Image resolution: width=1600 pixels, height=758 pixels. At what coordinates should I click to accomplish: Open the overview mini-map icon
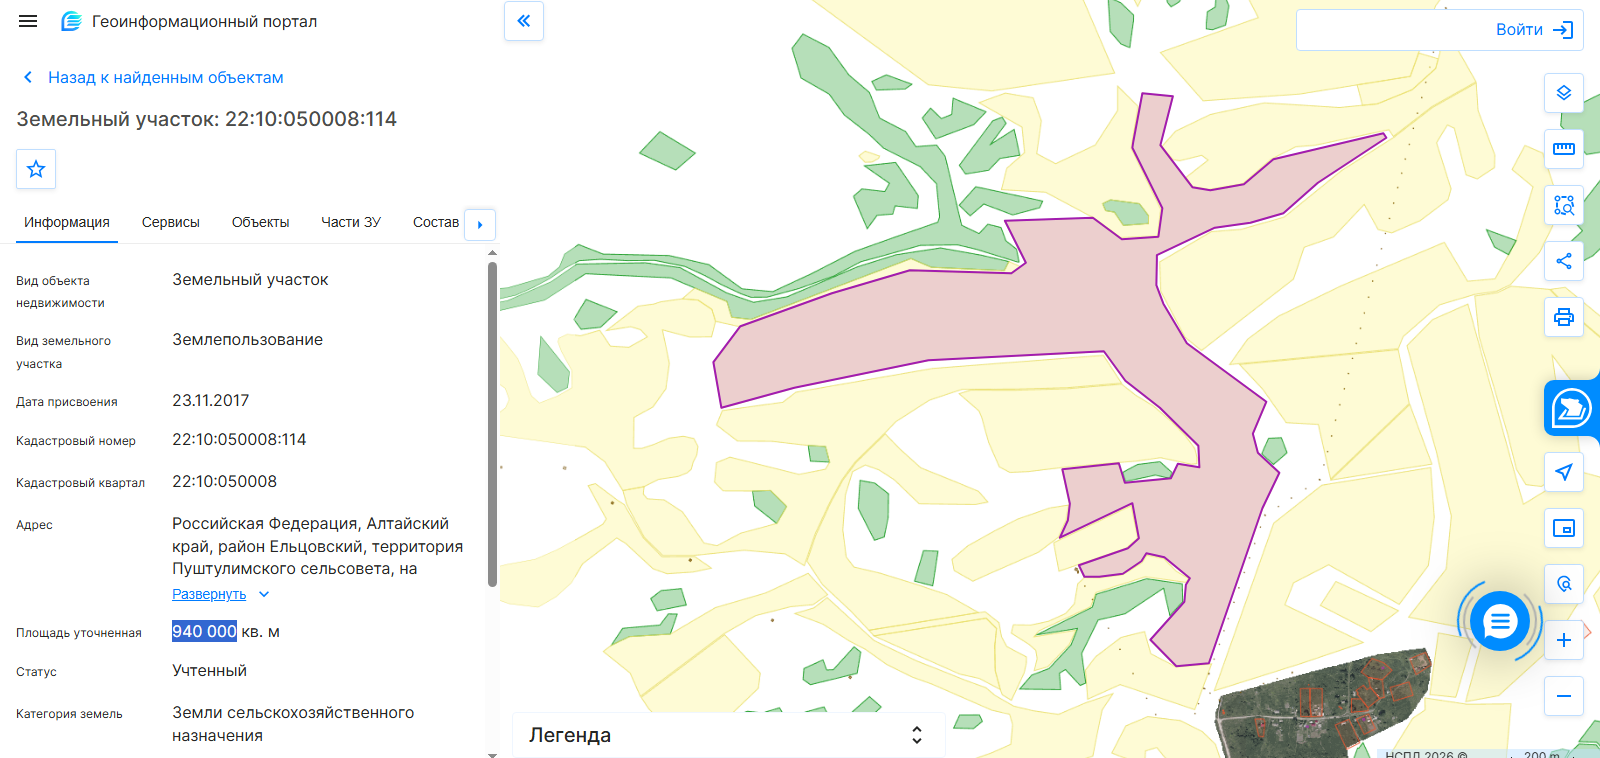coord(1564,528)
